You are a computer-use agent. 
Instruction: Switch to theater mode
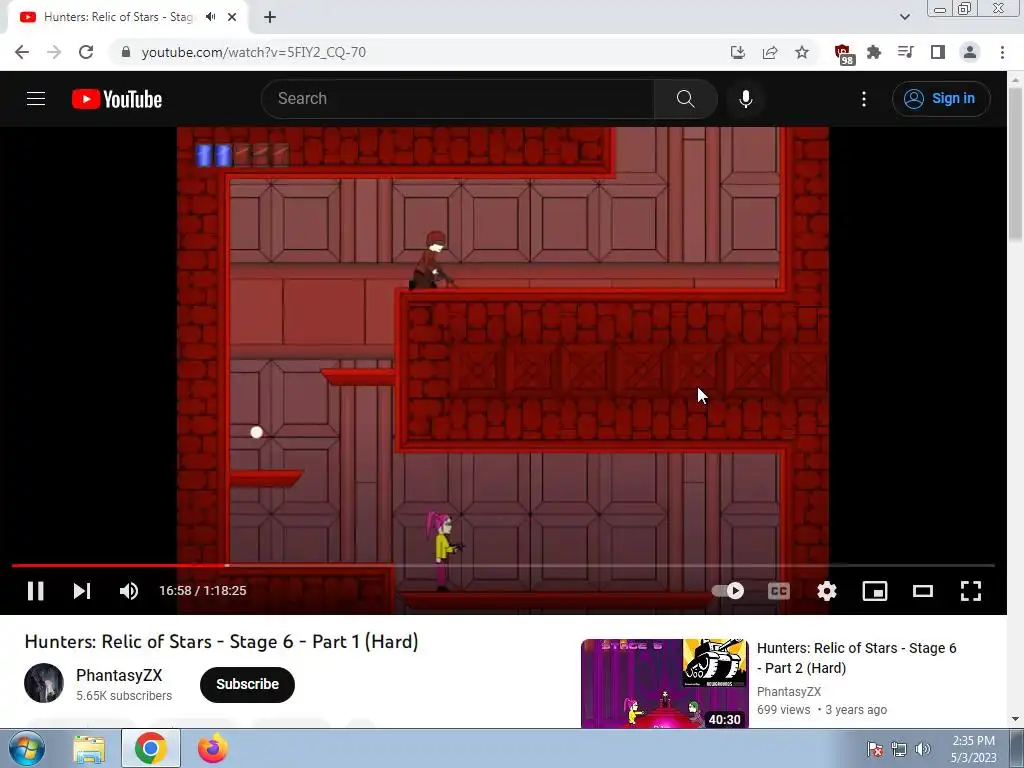point(923,591)
